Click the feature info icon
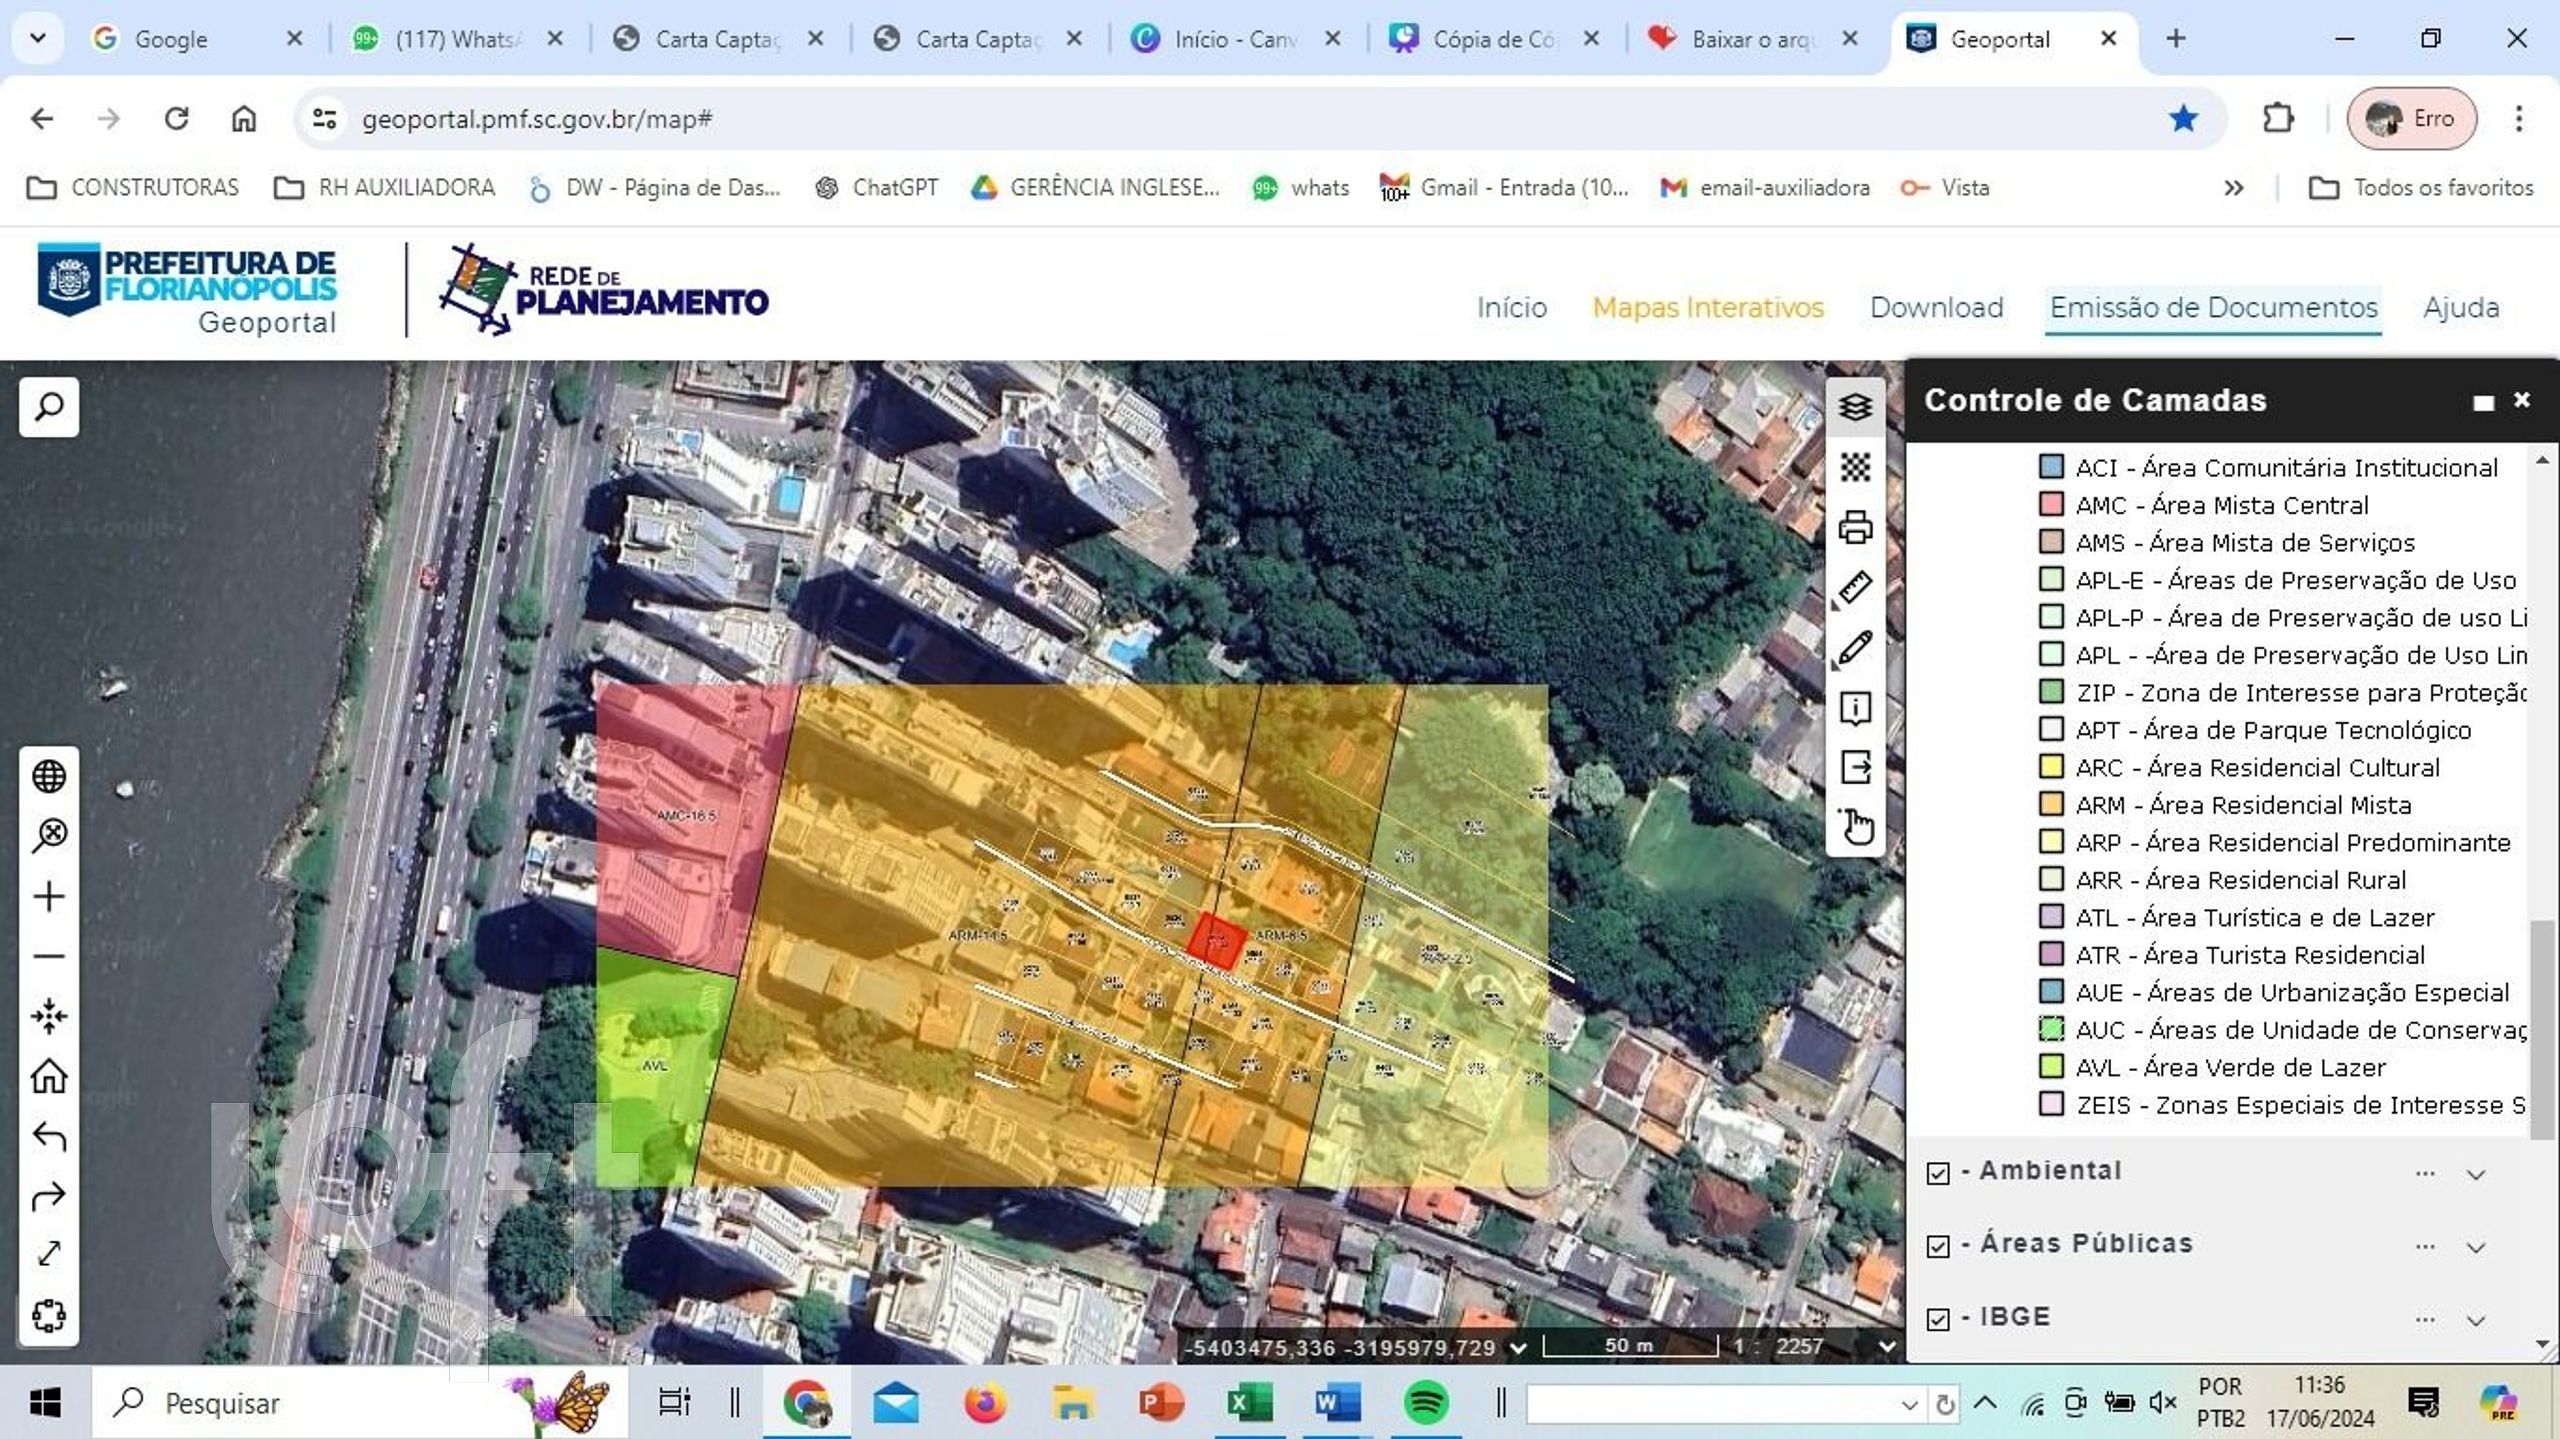 click(1855, 708)
